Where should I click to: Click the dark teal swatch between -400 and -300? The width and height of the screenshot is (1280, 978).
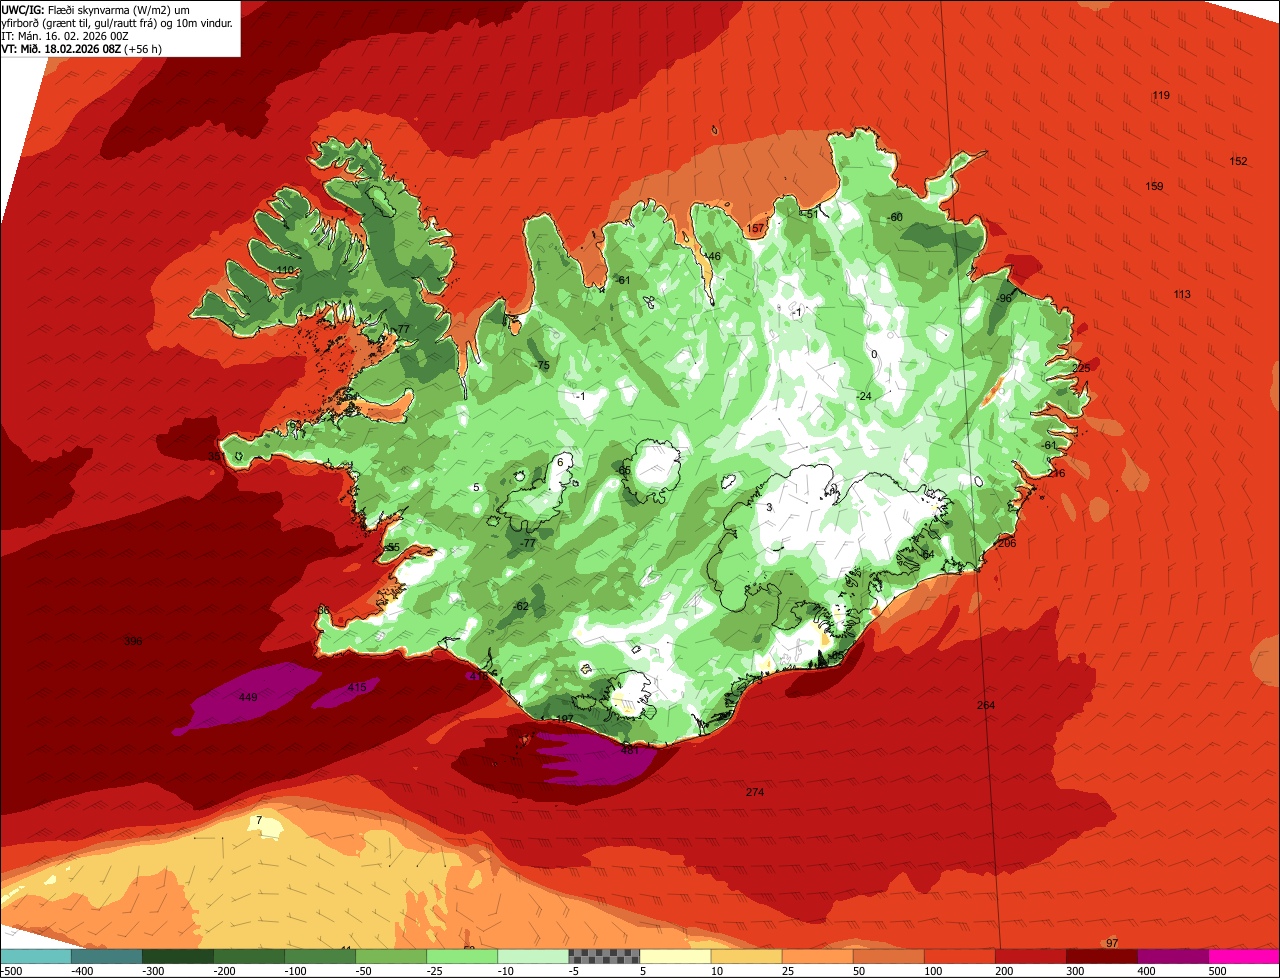[x=106, y=957]
